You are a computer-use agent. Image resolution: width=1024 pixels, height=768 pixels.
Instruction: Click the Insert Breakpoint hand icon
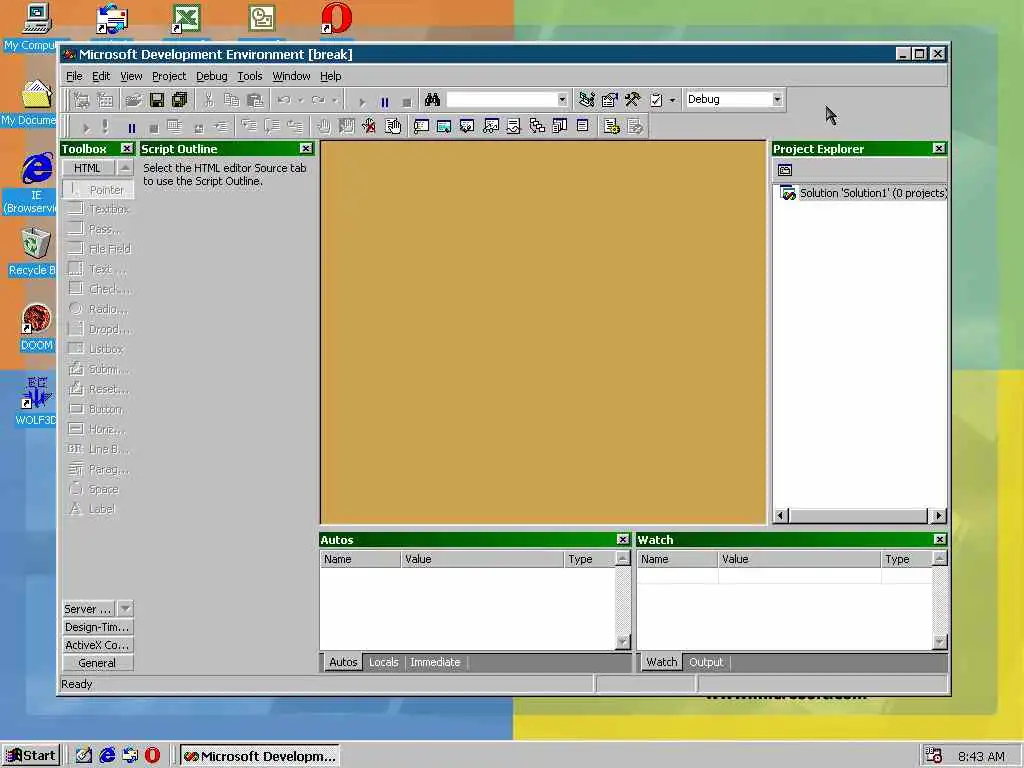point(323,127)
